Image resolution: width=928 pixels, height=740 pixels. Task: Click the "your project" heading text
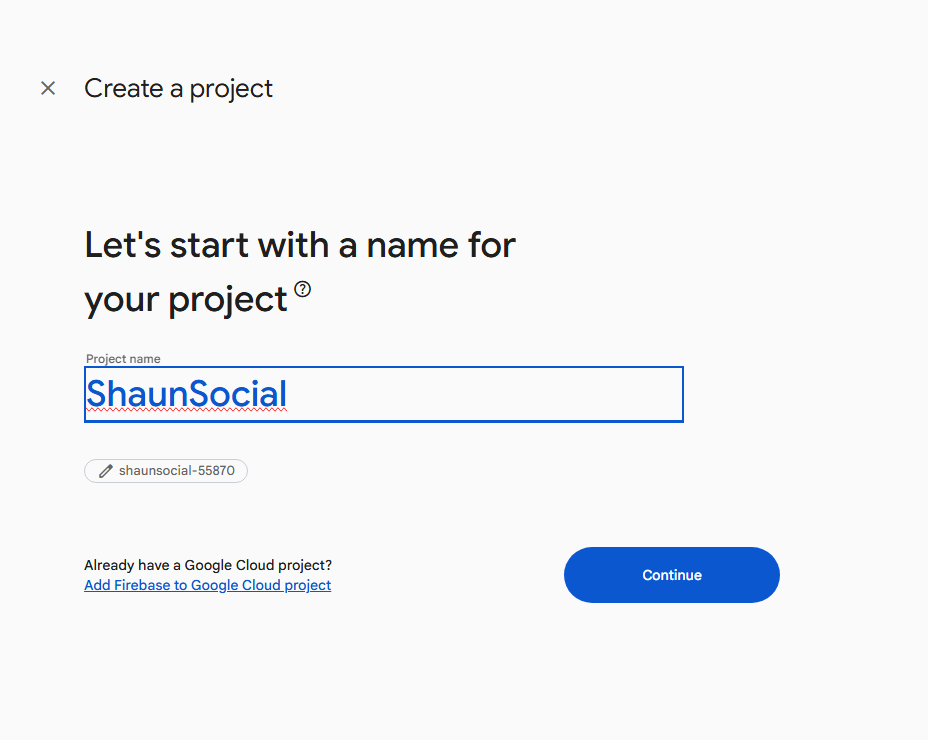(186, 299)
